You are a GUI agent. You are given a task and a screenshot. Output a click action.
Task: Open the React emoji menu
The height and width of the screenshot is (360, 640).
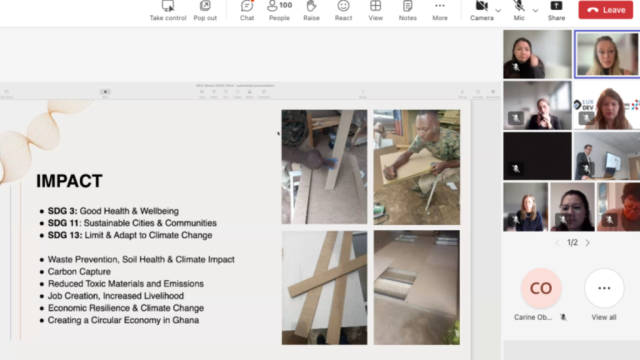(x=343, y=11)
